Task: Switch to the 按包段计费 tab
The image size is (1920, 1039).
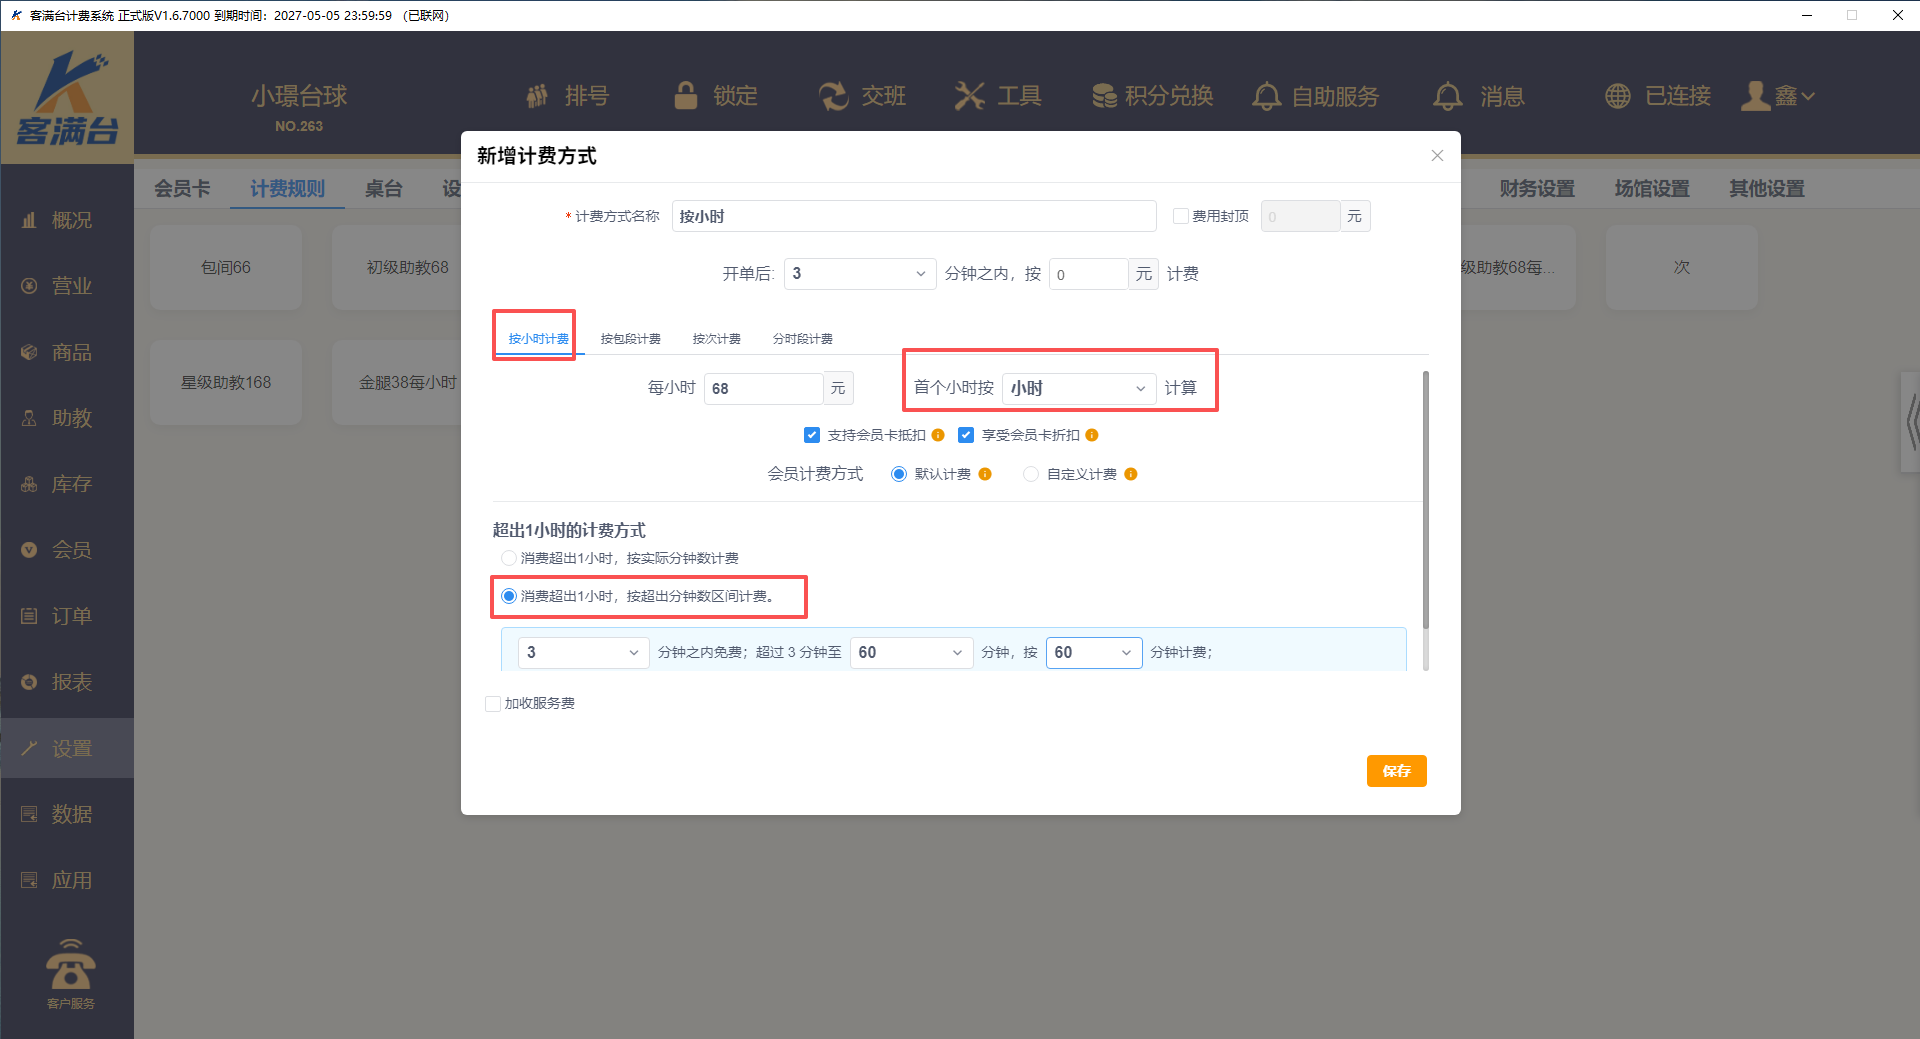Action: click(x=630, y=339)
